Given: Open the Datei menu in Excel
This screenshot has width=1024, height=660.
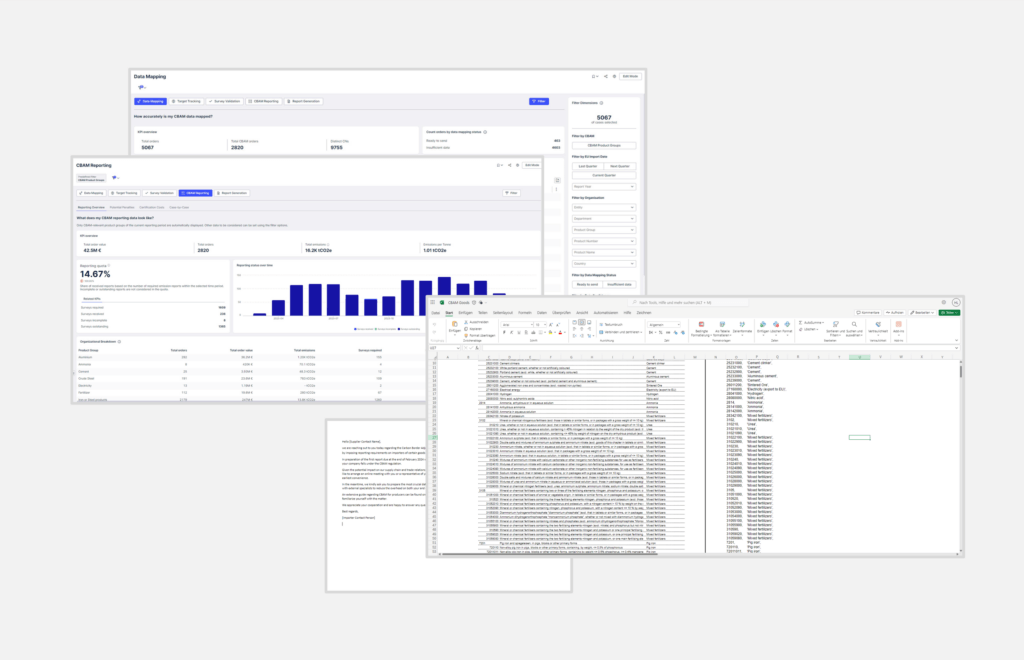Looking at the screenshot, I should 436,313.
